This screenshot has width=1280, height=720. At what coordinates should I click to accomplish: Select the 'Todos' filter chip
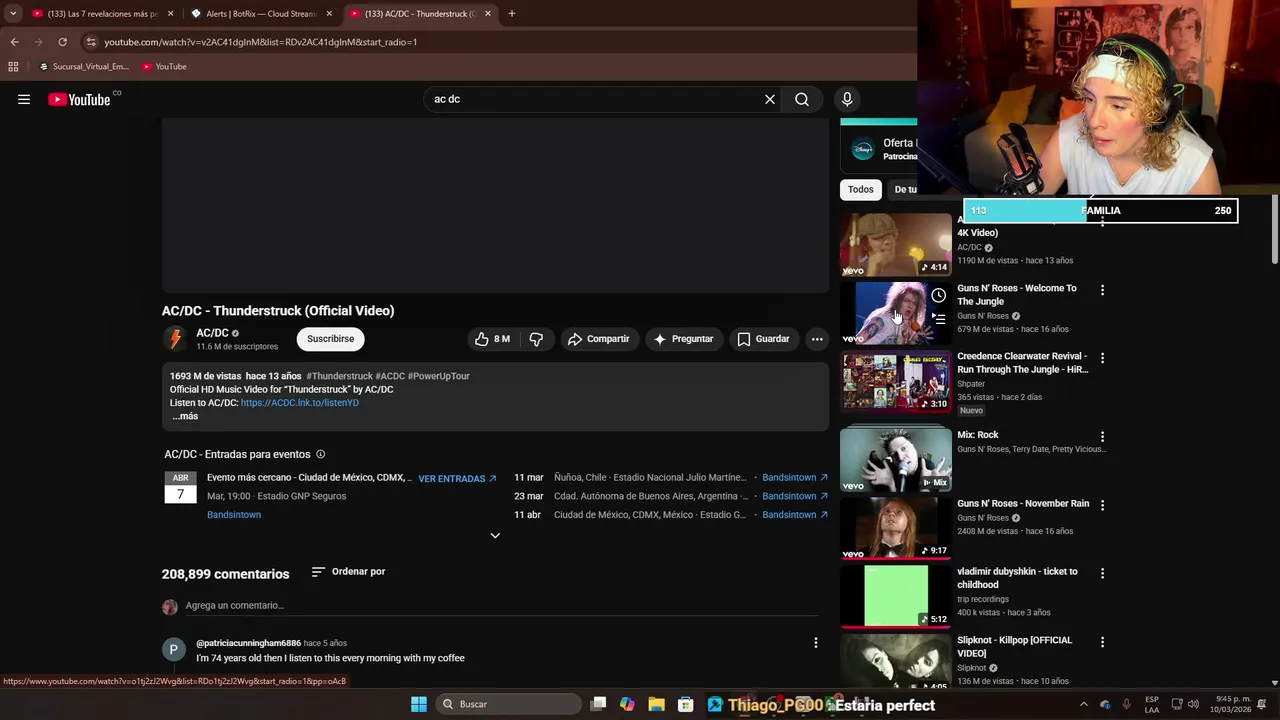(861, 189)
